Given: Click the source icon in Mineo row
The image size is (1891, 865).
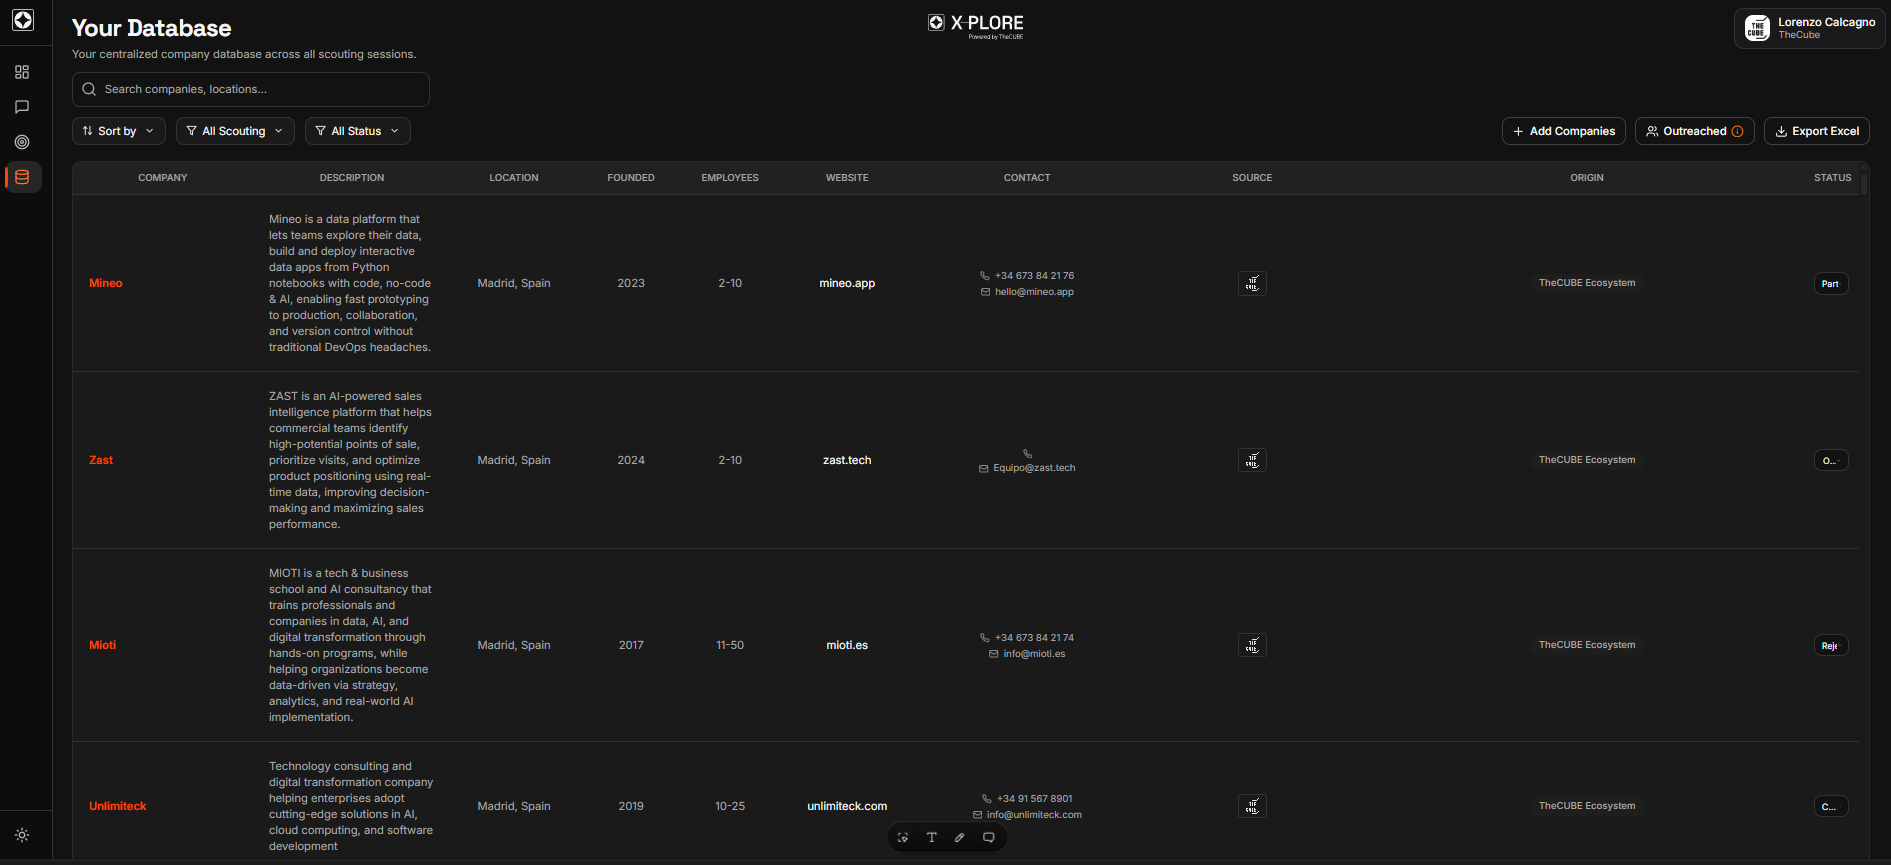Looking at the screenshot, I should pyautogui.click(x=1252, y=283).
